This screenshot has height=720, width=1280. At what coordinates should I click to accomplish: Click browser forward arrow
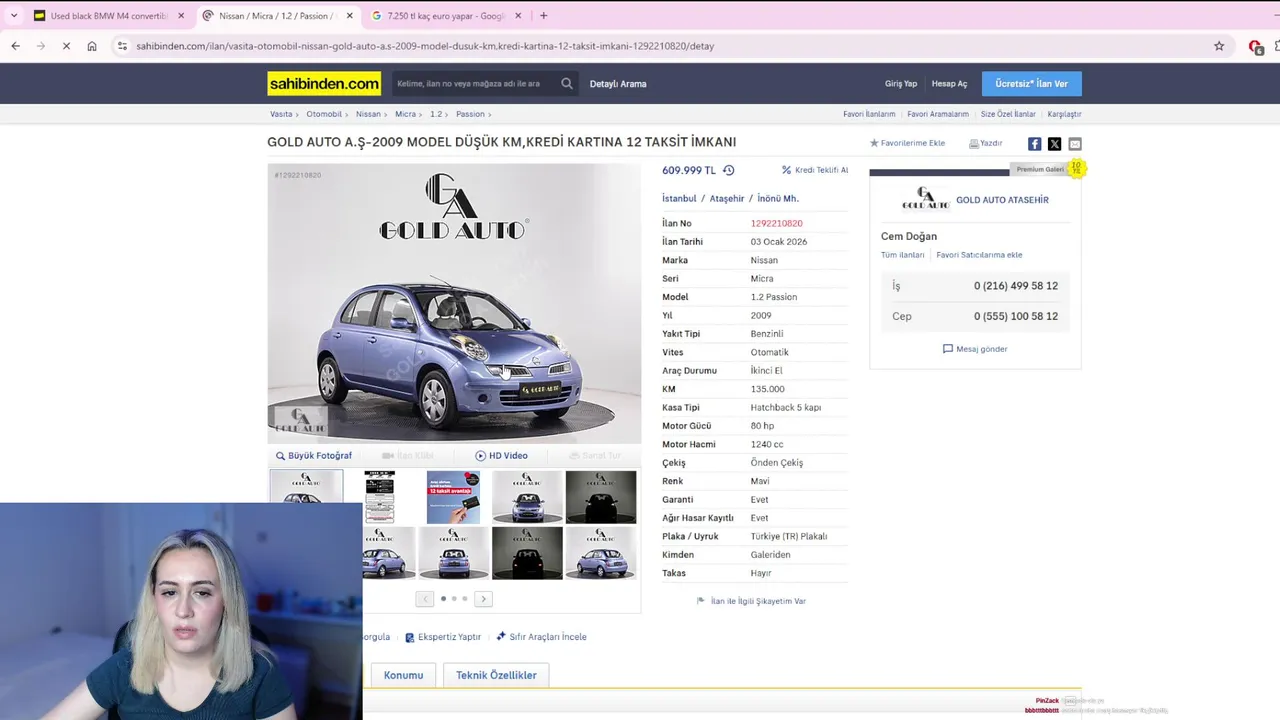click(x=40, y=46)
